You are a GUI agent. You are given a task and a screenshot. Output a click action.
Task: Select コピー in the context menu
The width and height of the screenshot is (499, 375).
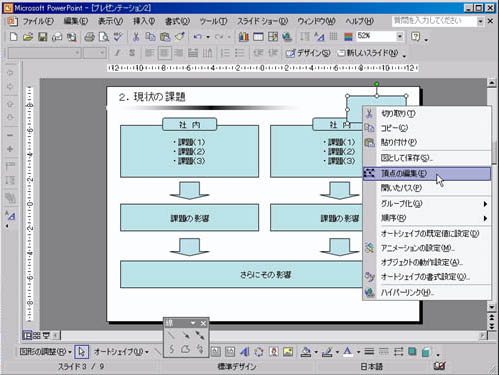427,128
